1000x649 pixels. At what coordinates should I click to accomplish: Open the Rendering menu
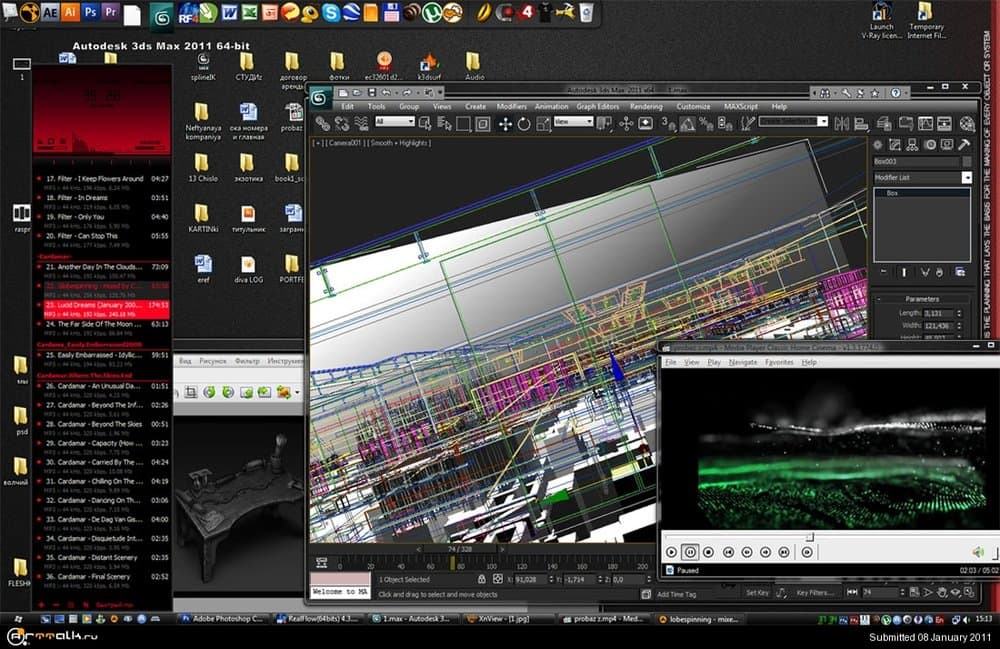645,106
